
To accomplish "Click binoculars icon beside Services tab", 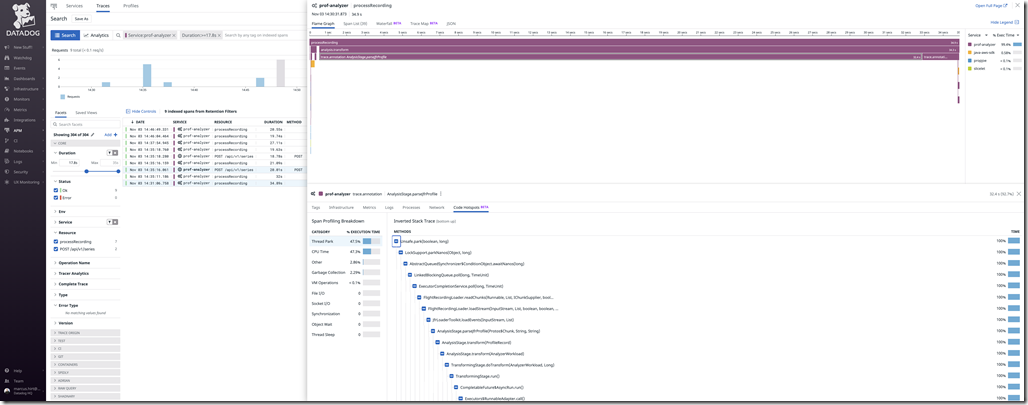I will pos(54,6).
